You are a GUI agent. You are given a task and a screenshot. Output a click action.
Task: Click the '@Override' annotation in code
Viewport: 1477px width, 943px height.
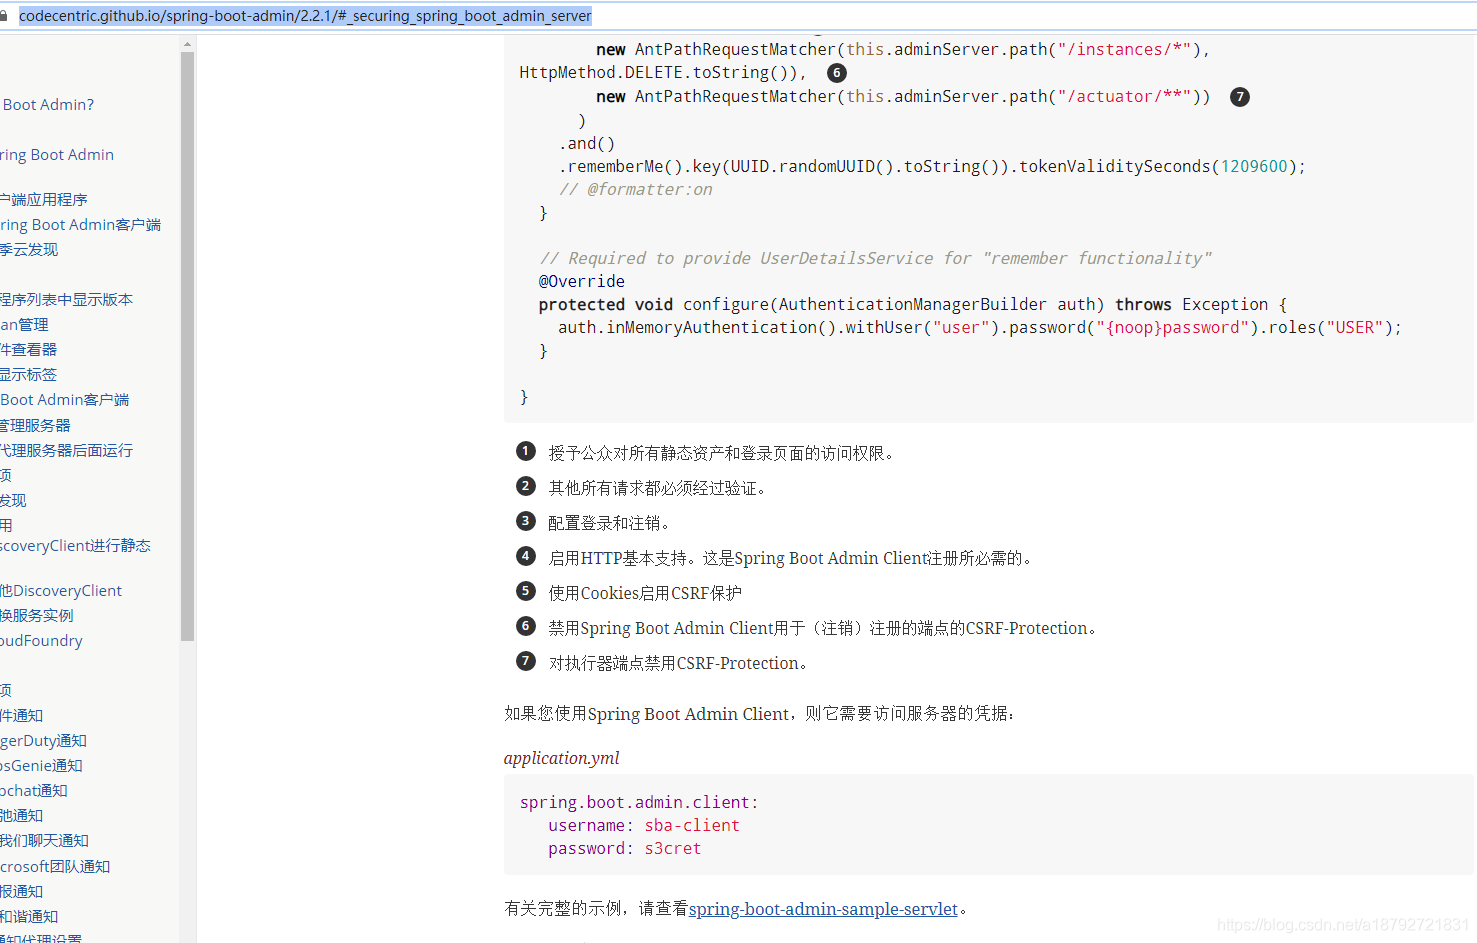tap(582, 282)
